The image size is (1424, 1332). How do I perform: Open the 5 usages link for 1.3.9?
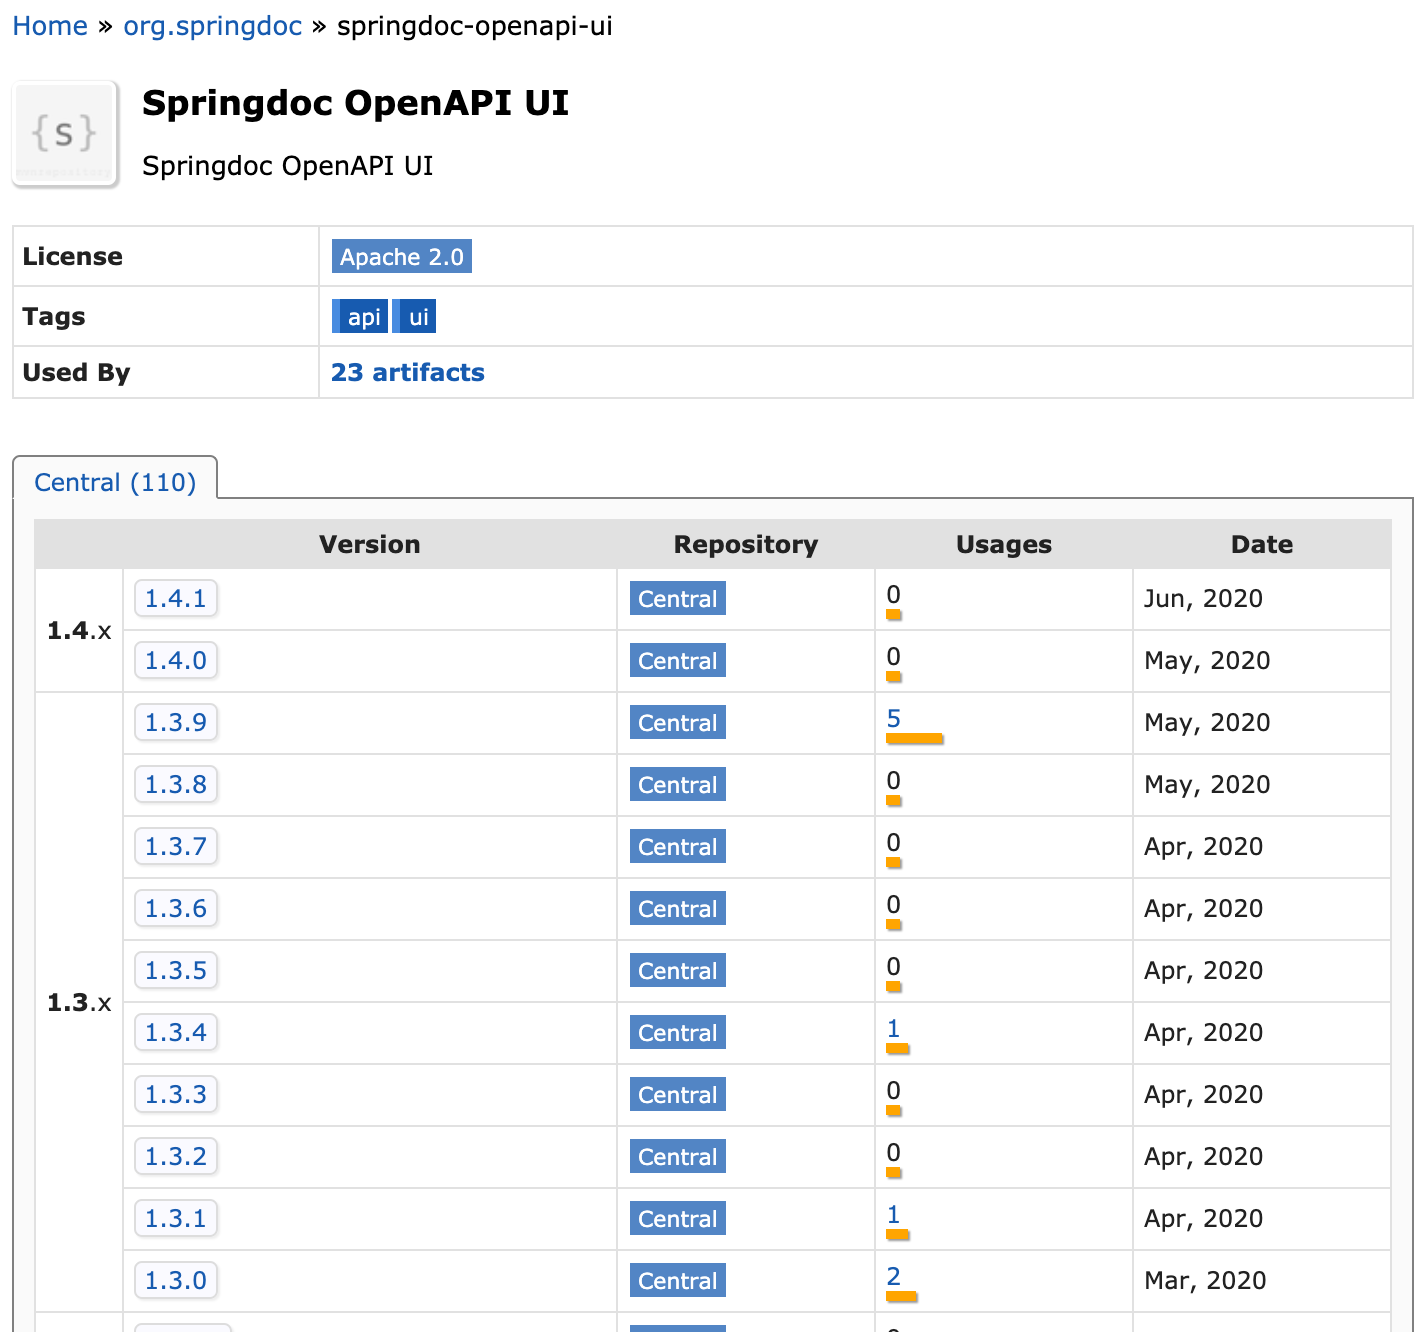[x=894, y=719]
